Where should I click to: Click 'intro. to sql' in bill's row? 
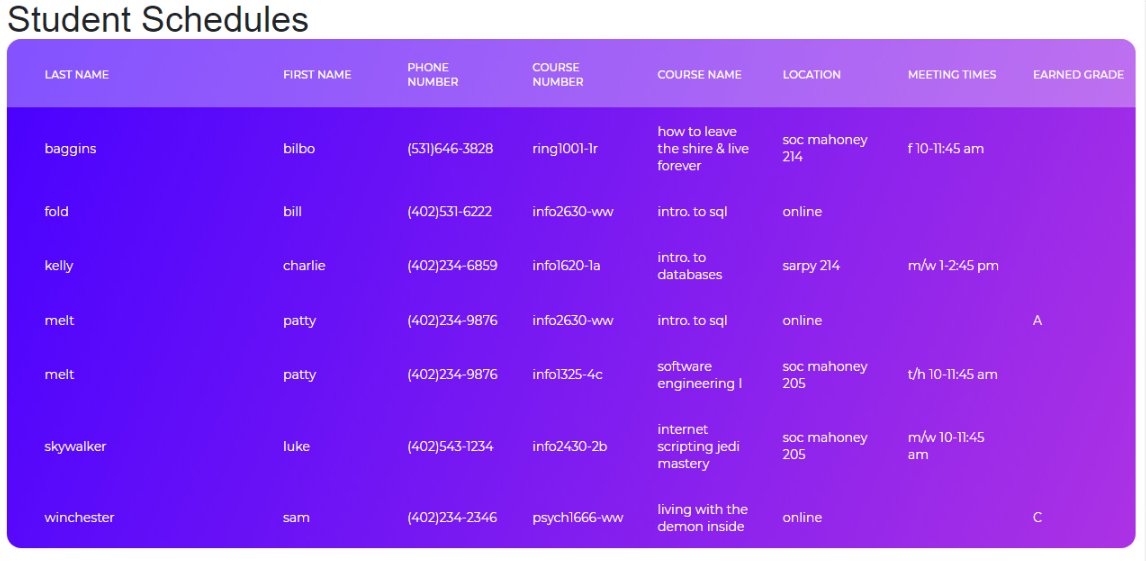pos(692,212)
